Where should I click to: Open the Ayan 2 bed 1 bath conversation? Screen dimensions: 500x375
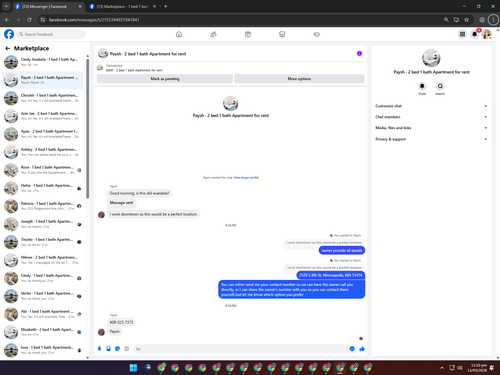pyautogui.click(x=43, y=134)
